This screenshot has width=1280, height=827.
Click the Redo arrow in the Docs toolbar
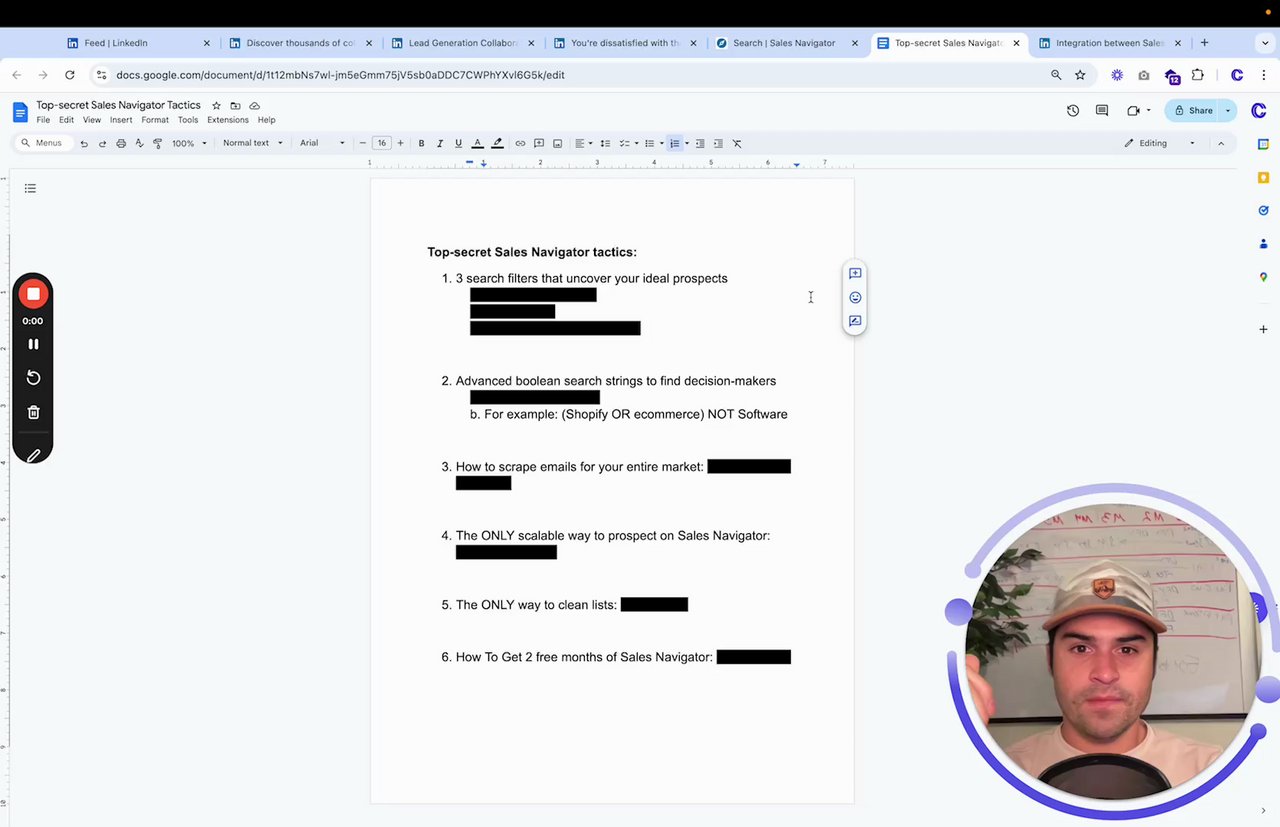(x=102, y=143)
